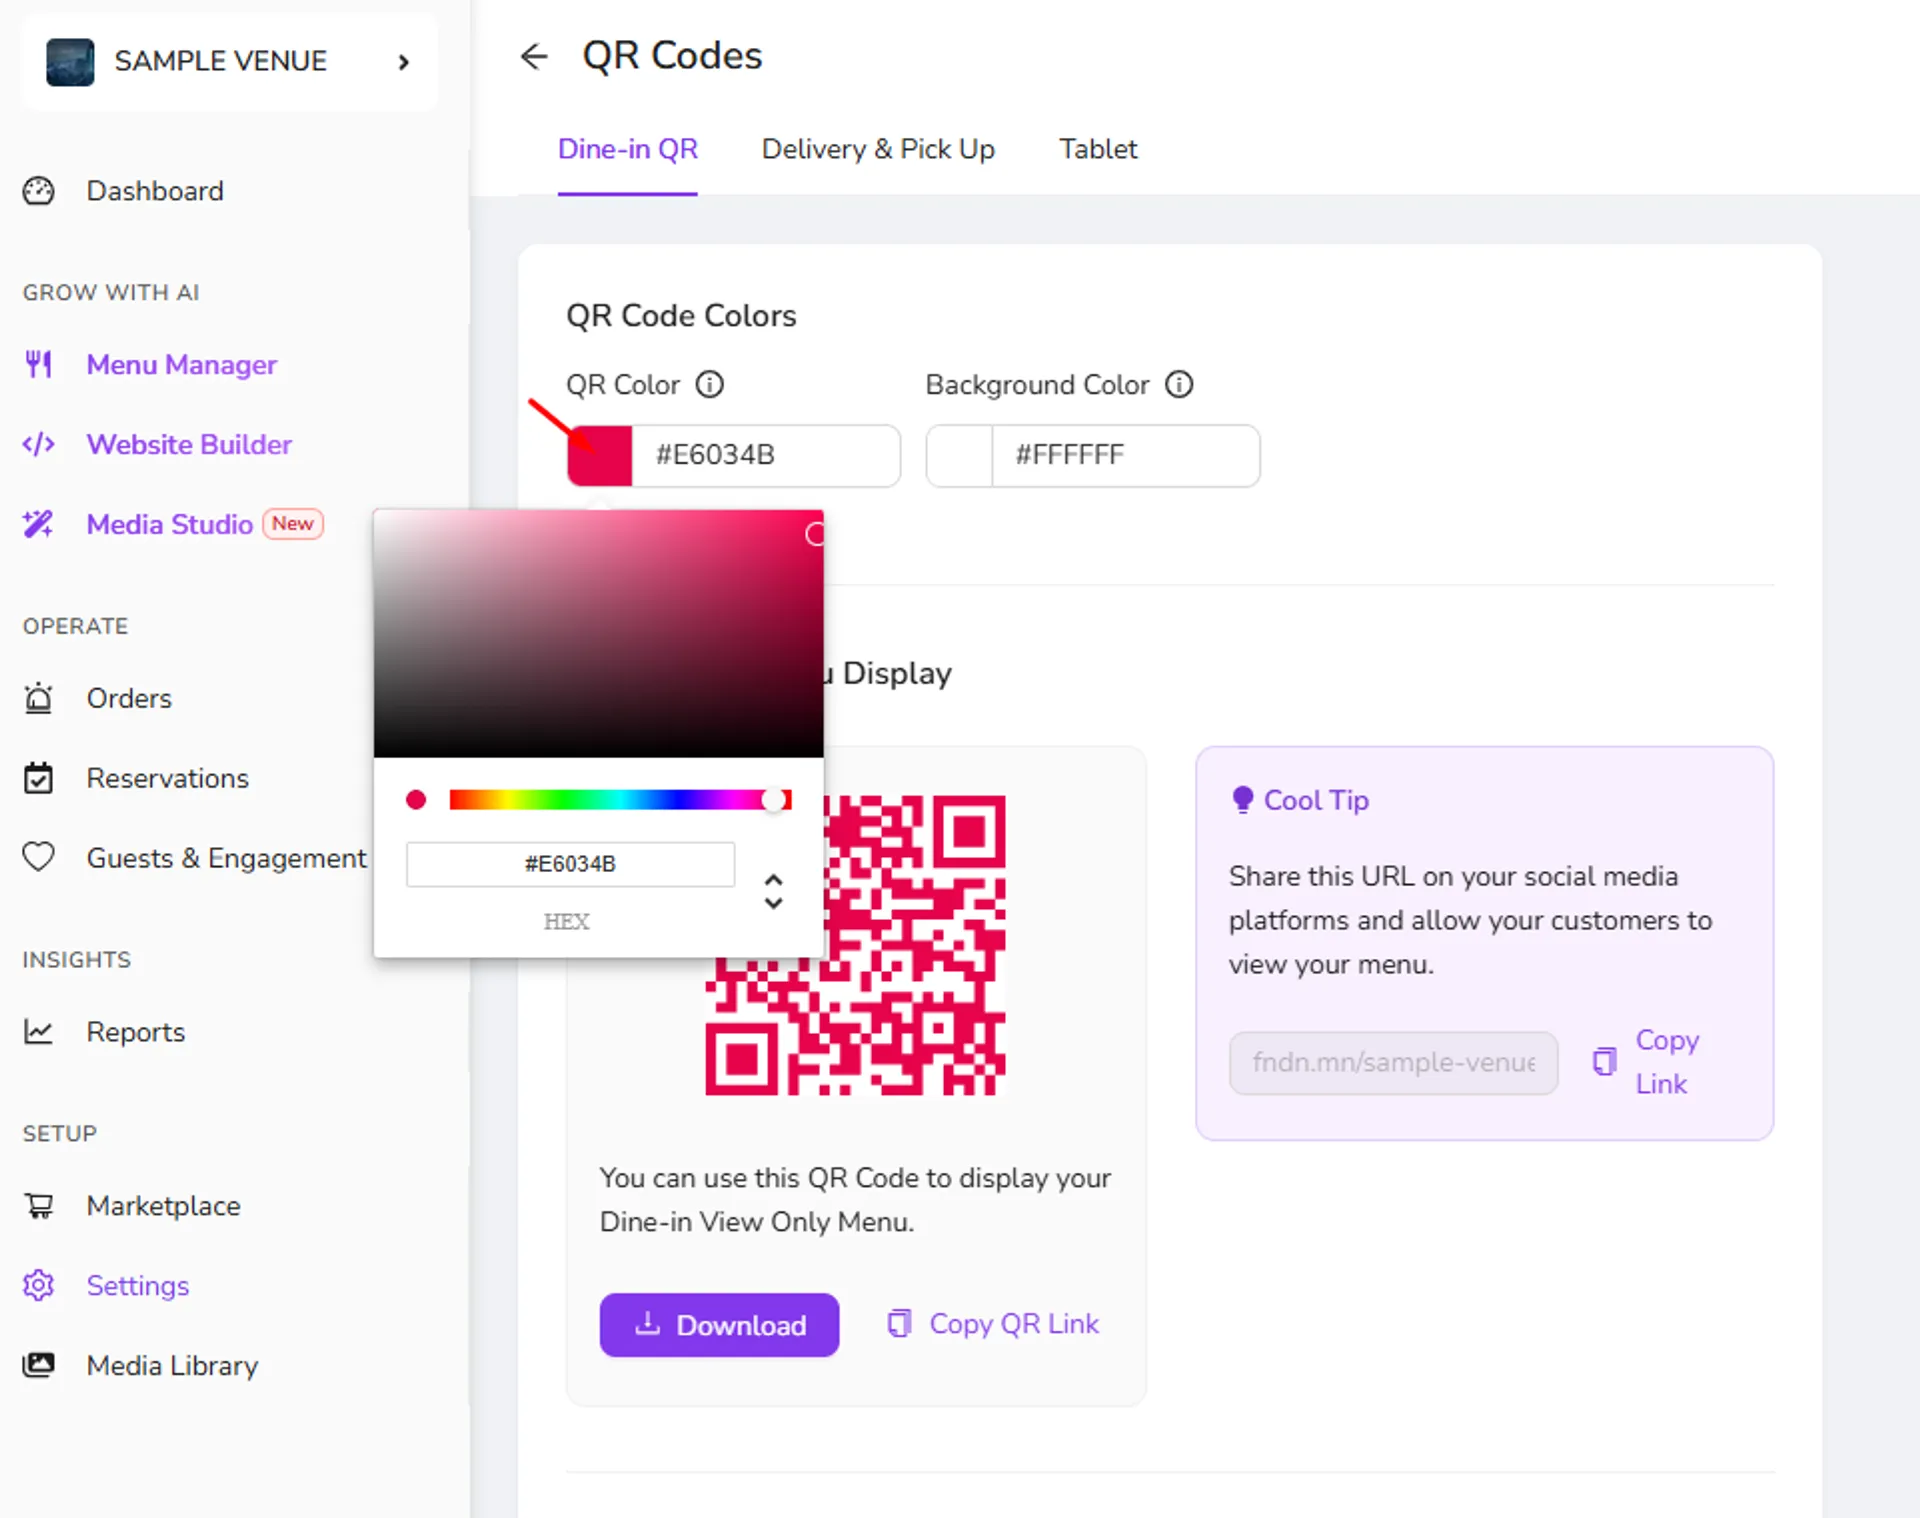Click the QR code preview image
Screen dimensions: 1920x1518
(x=855, y=945)
